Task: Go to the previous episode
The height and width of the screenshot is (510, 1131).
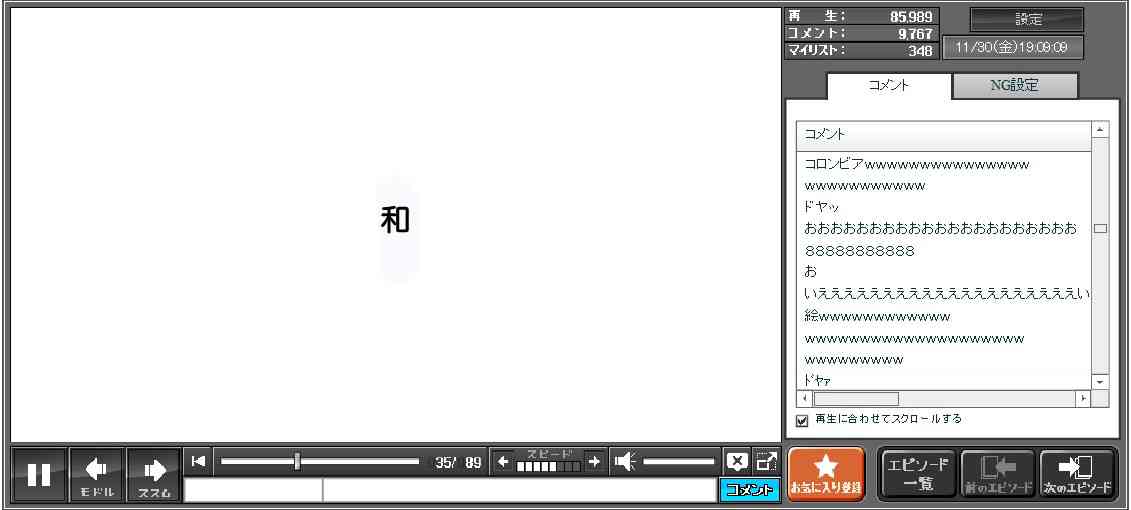Action: (997, 474)
